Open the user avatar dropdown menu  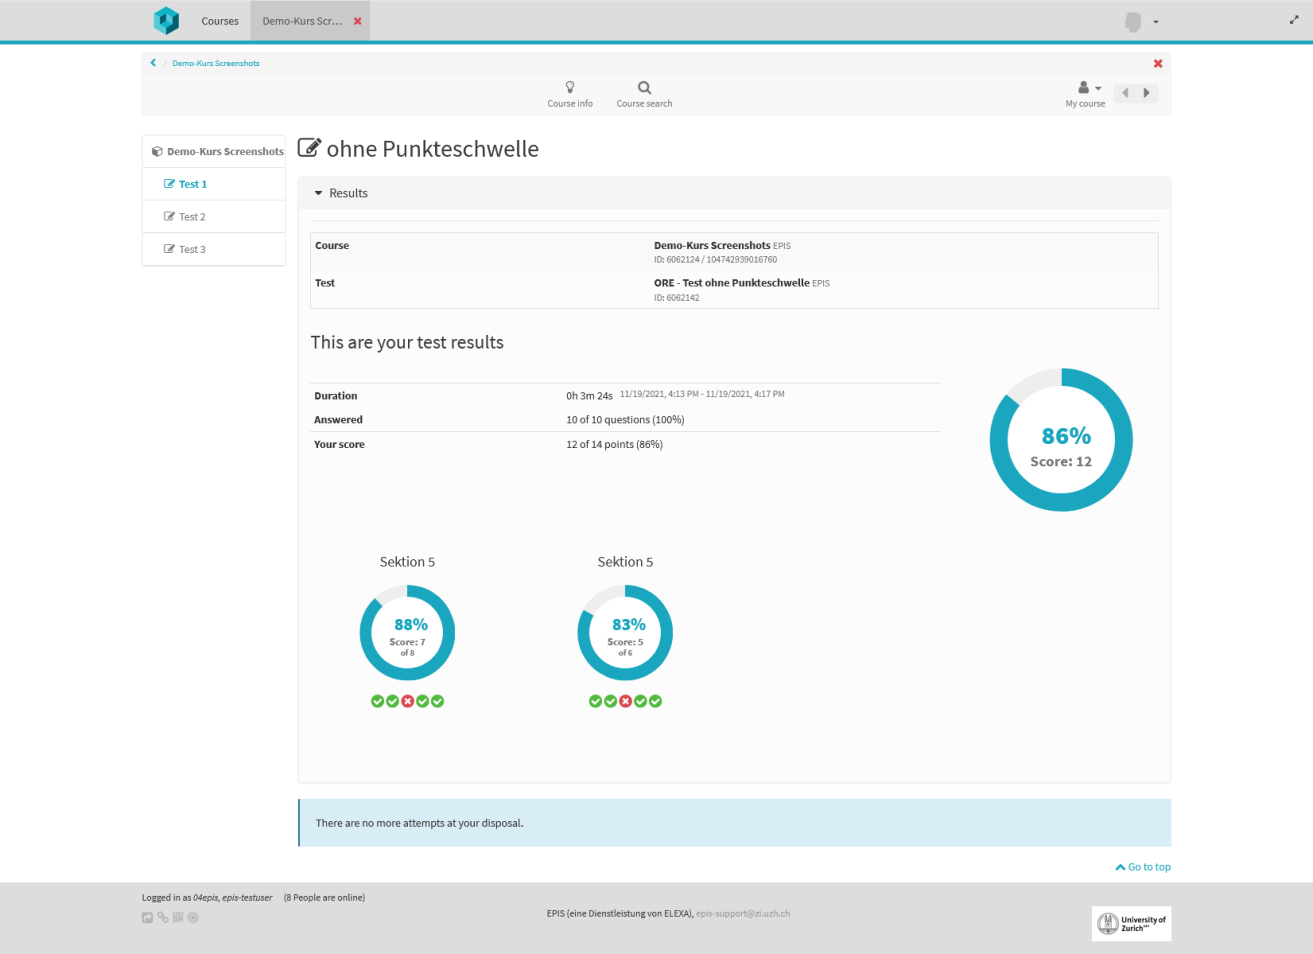(x=1141, y=21)
